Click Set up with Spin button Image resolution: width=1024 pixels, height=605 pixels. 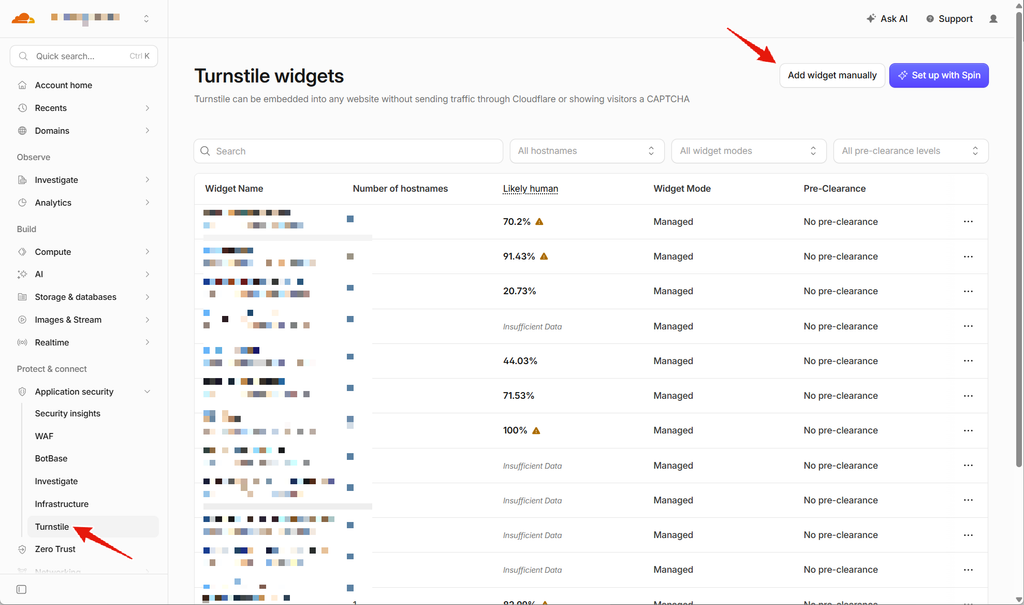click(x=938, y=75)
